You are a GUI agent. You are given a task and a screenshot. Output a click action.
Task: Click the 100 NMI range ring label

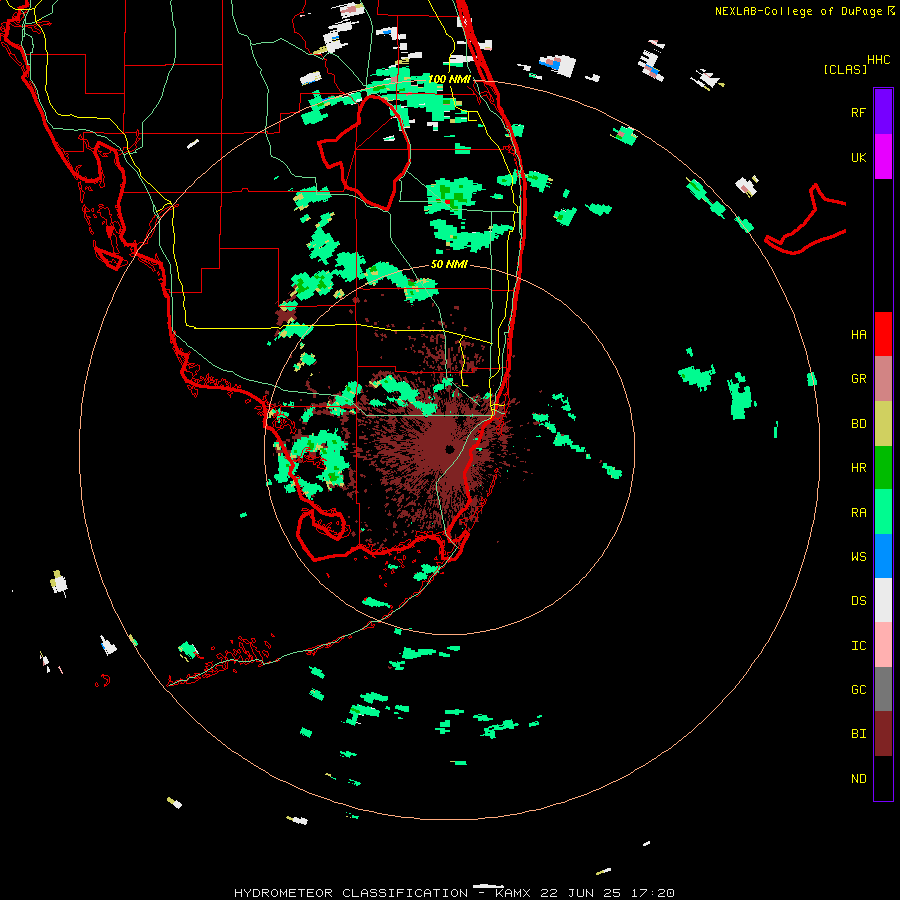(x=449, y=79)
